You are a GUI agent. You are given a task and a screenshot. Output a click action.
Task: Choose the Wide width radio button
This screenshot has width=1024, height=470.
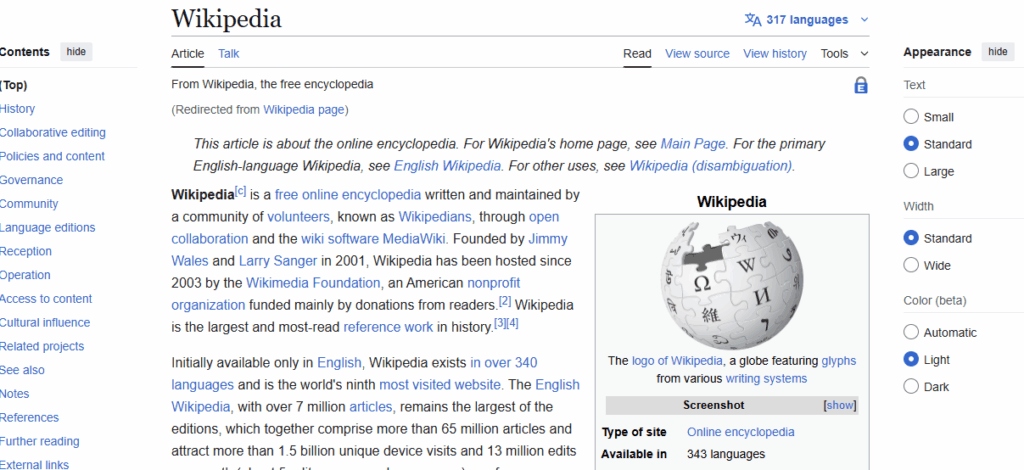click(911, 265)
